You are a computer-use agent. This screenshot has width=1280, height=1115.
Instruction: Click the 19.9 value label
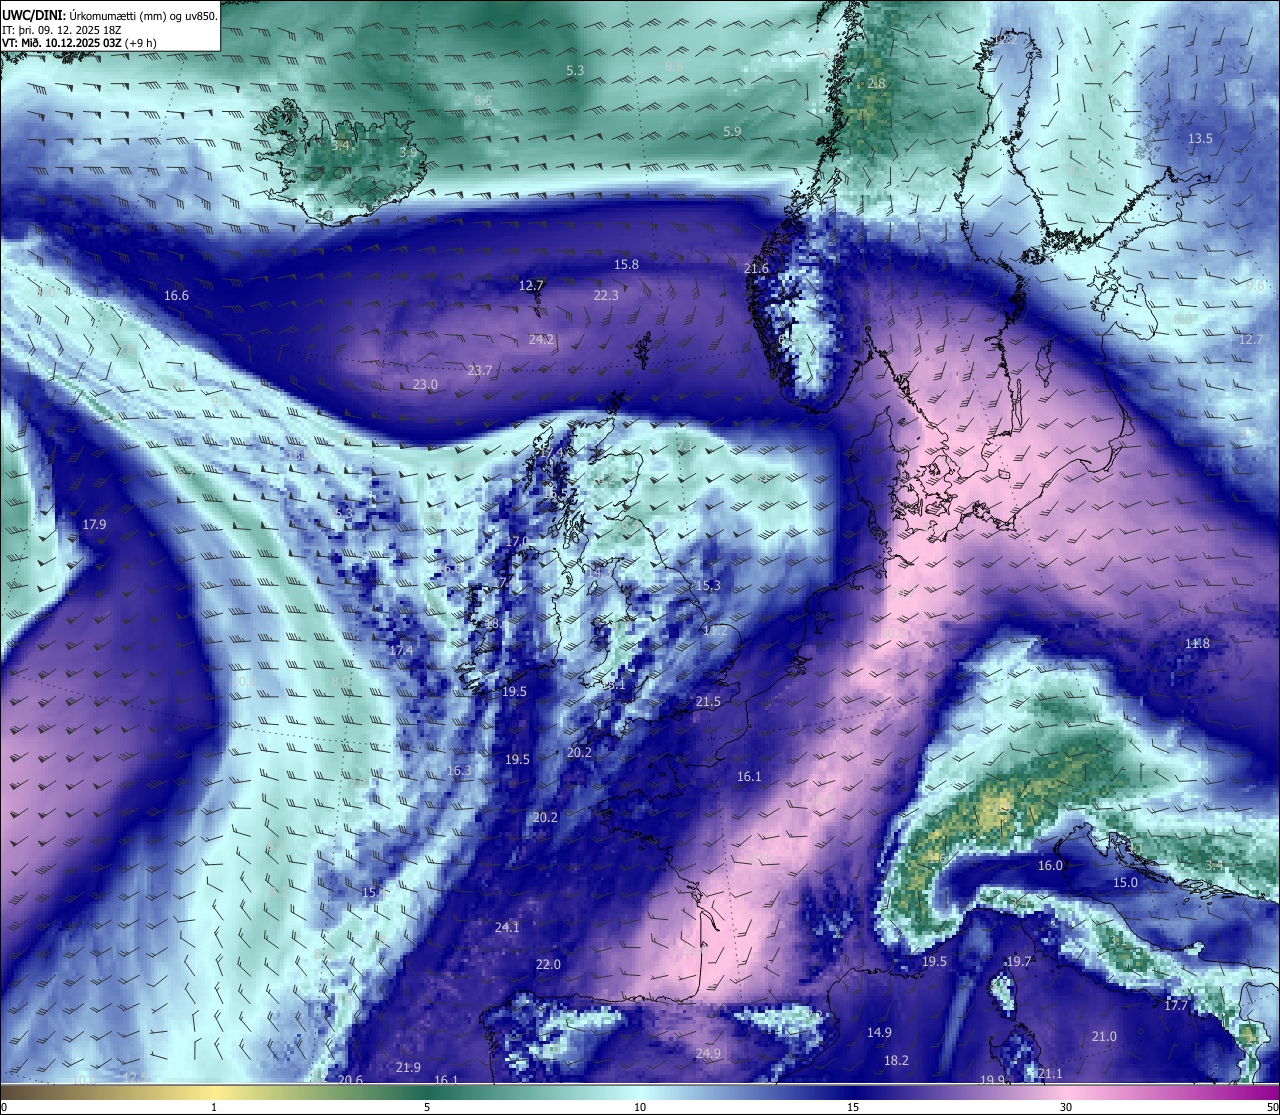991,1080
